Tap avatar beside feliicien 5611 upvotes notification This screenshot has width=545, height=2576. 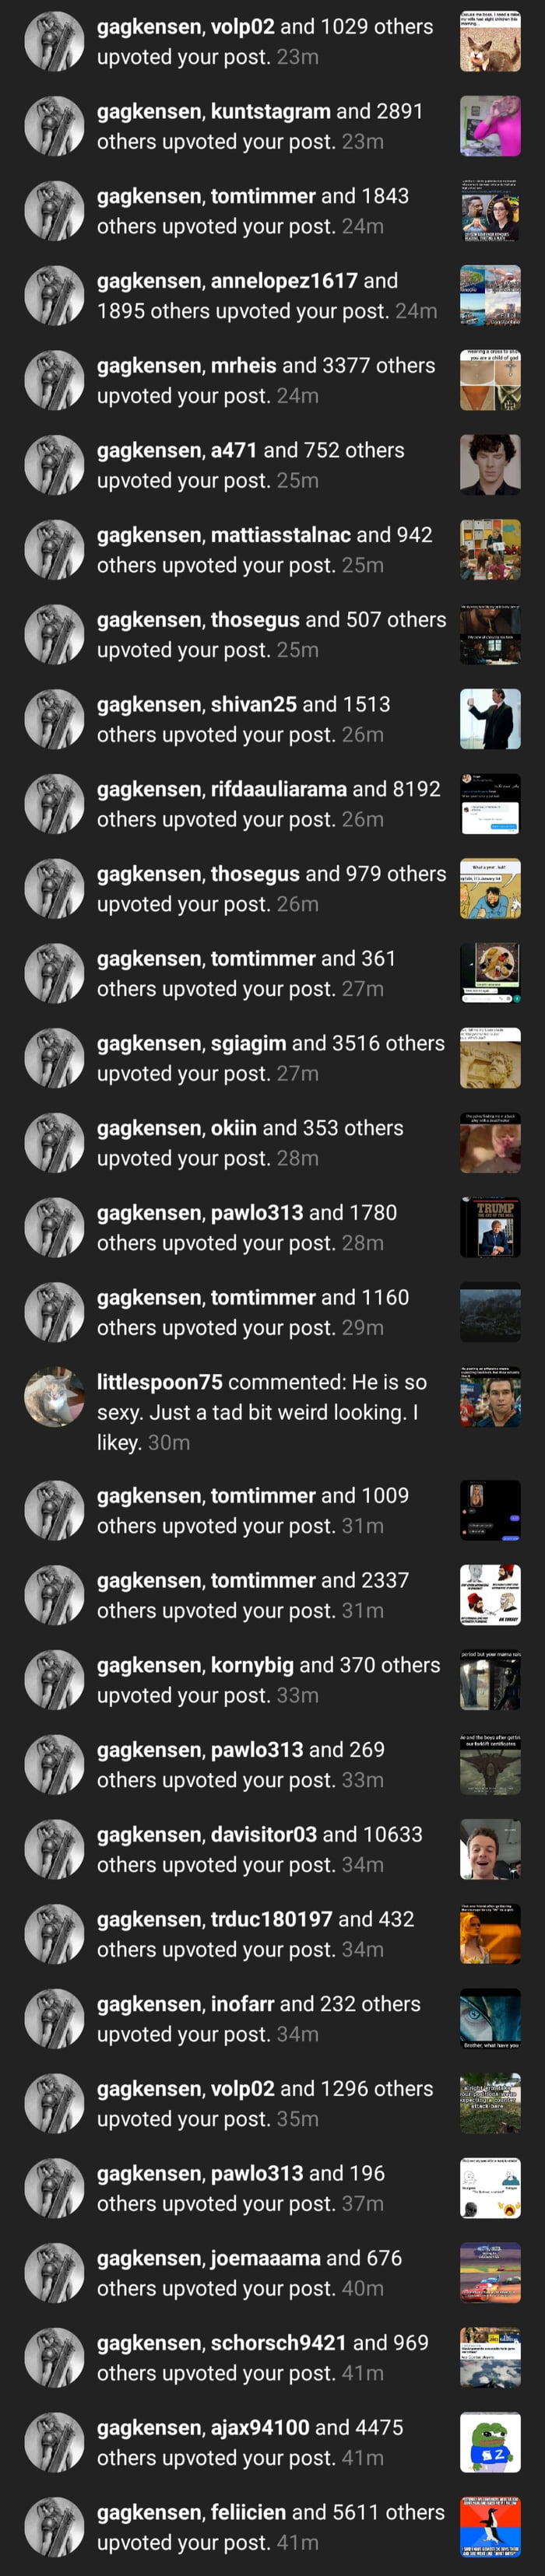pos(54,2527)
